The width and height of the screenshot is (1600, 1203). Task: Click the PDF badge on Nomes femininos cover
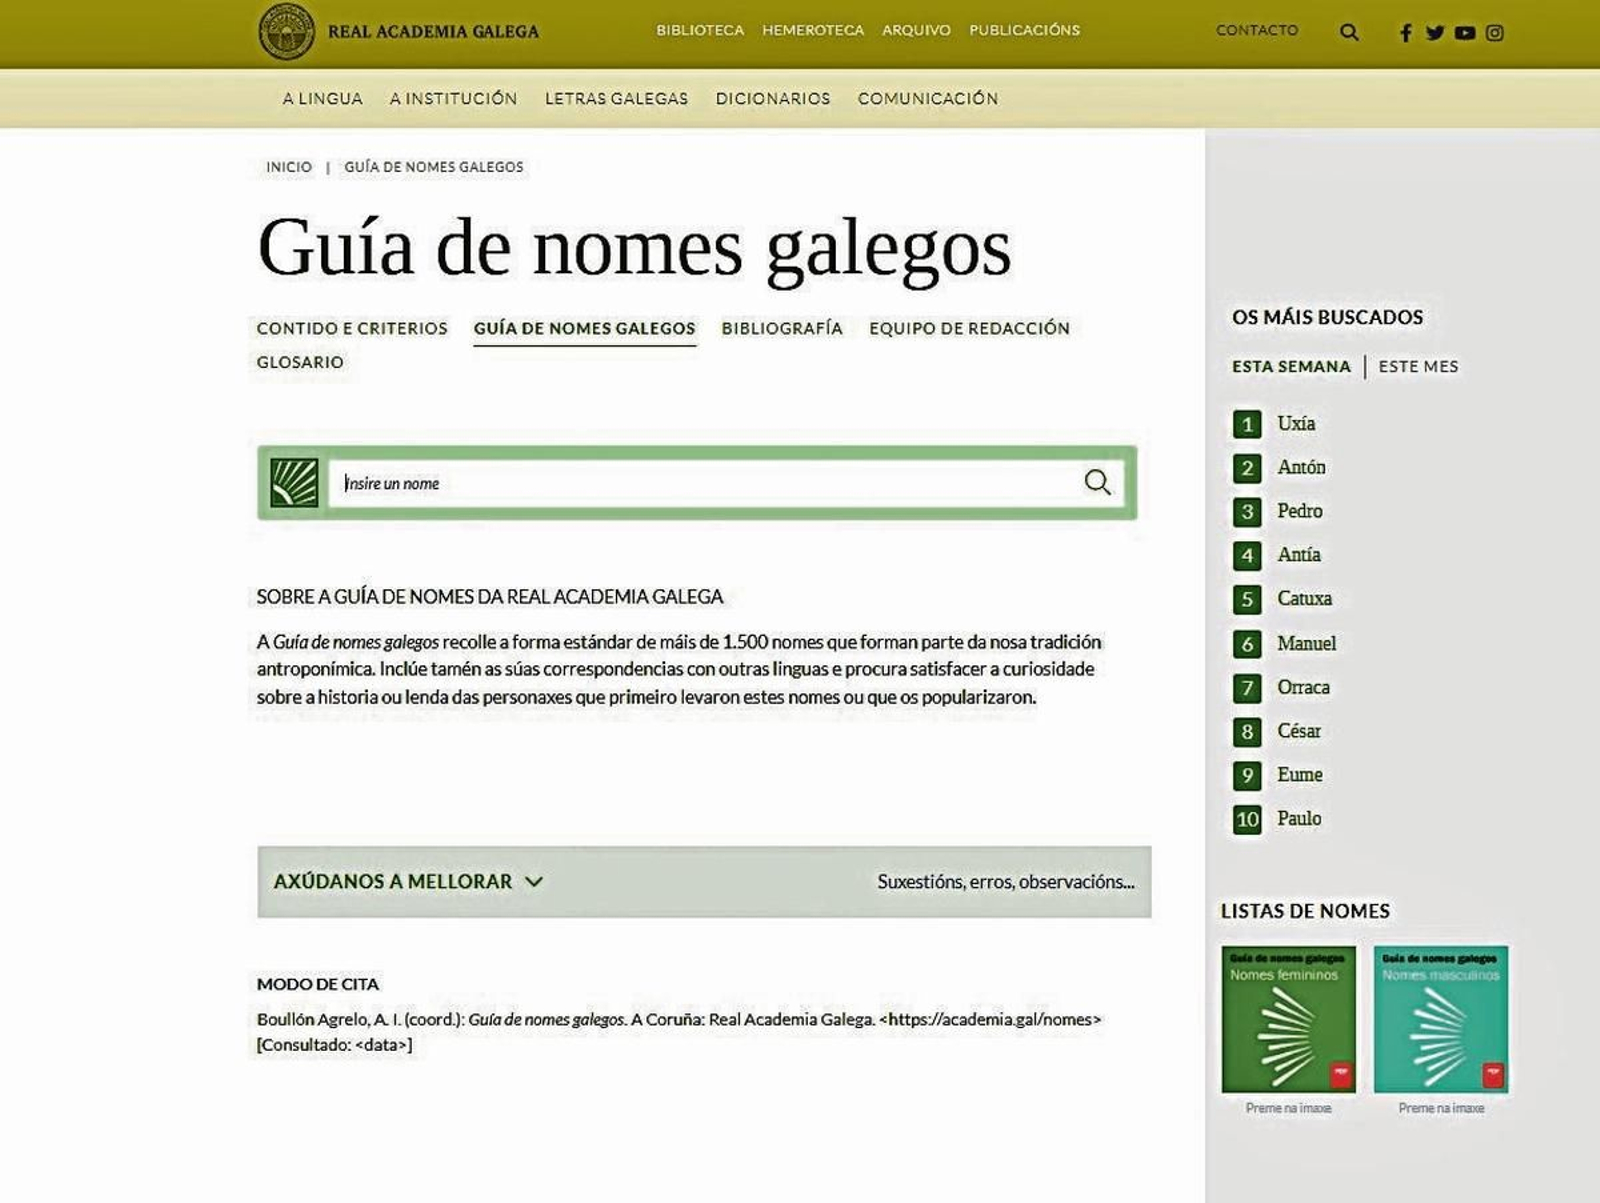coord(1340,1075)
